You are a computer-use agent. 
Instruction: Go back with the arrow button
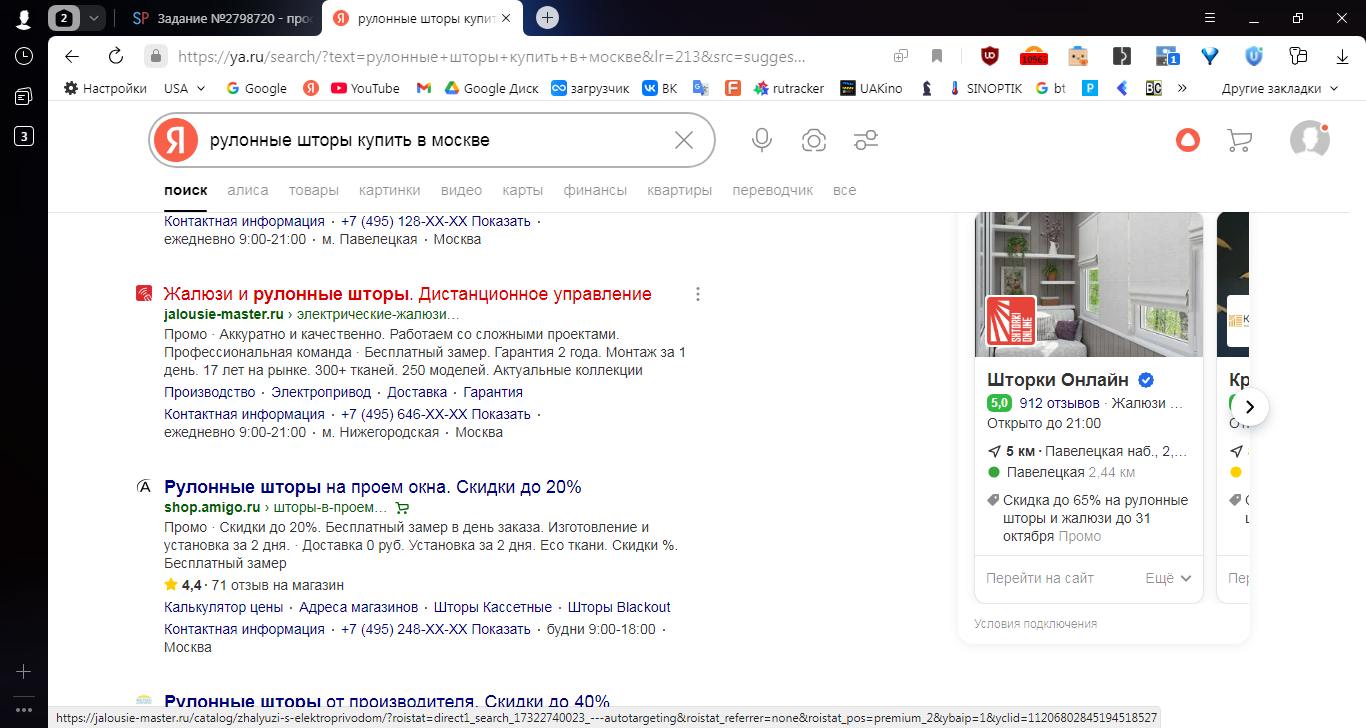coord(71,56)
